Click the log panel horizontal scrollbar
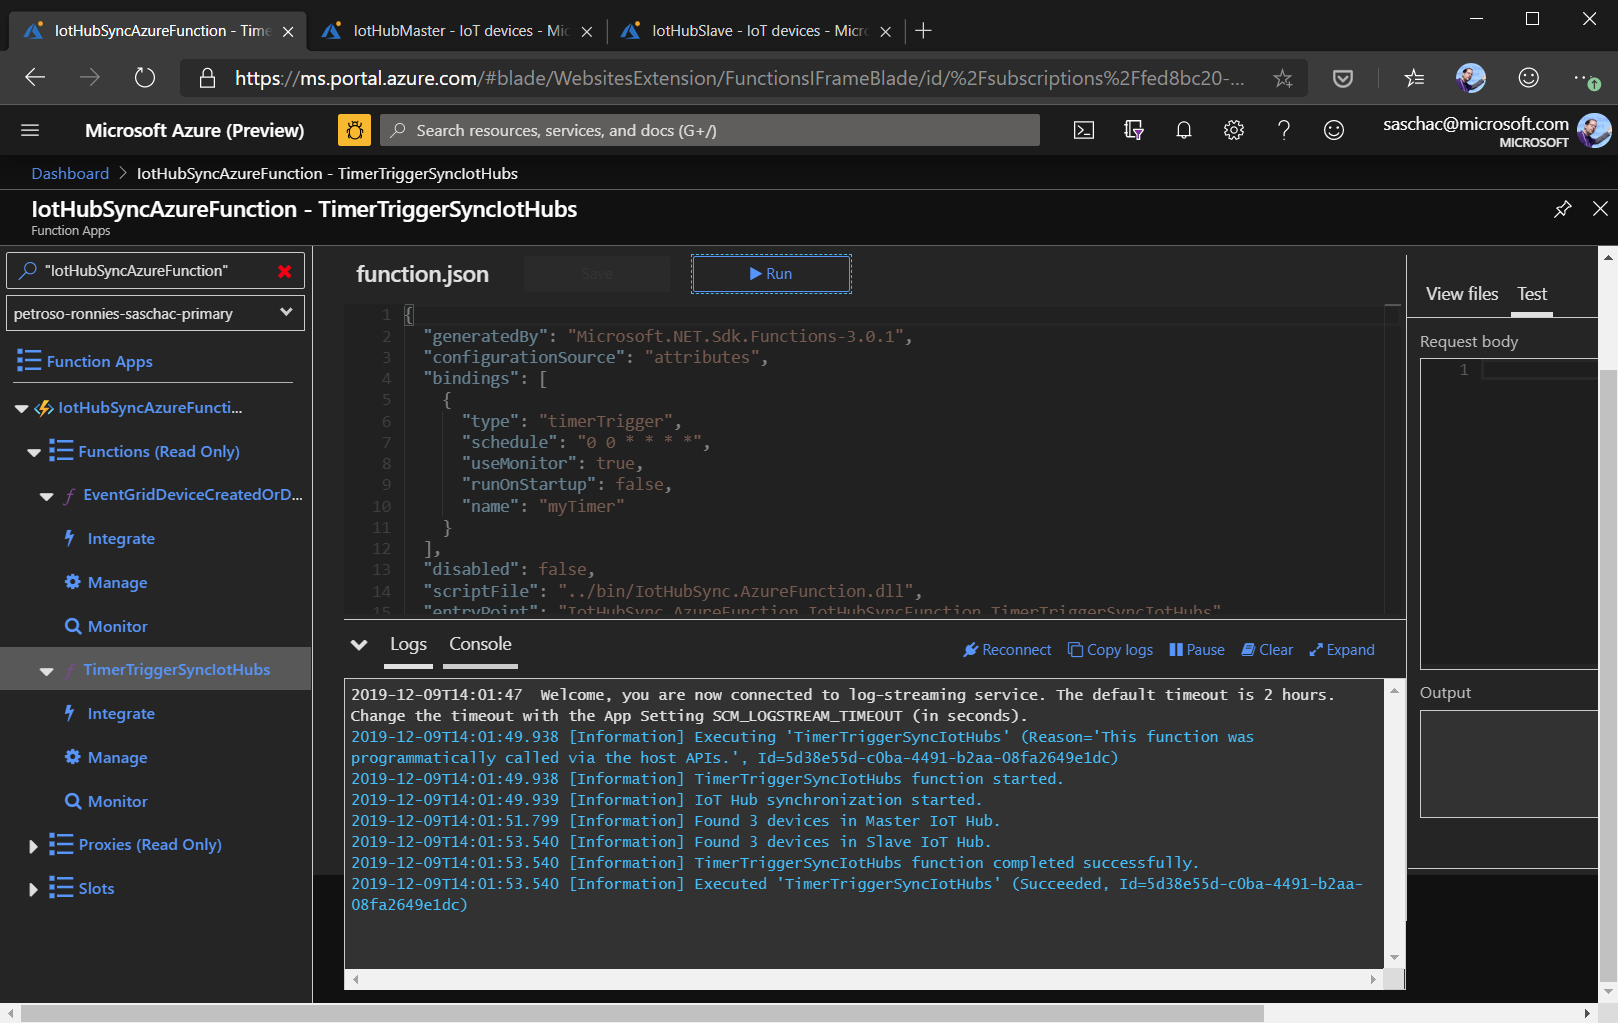The height and width of the screenshot is (1023, 1618). [865, 979]
